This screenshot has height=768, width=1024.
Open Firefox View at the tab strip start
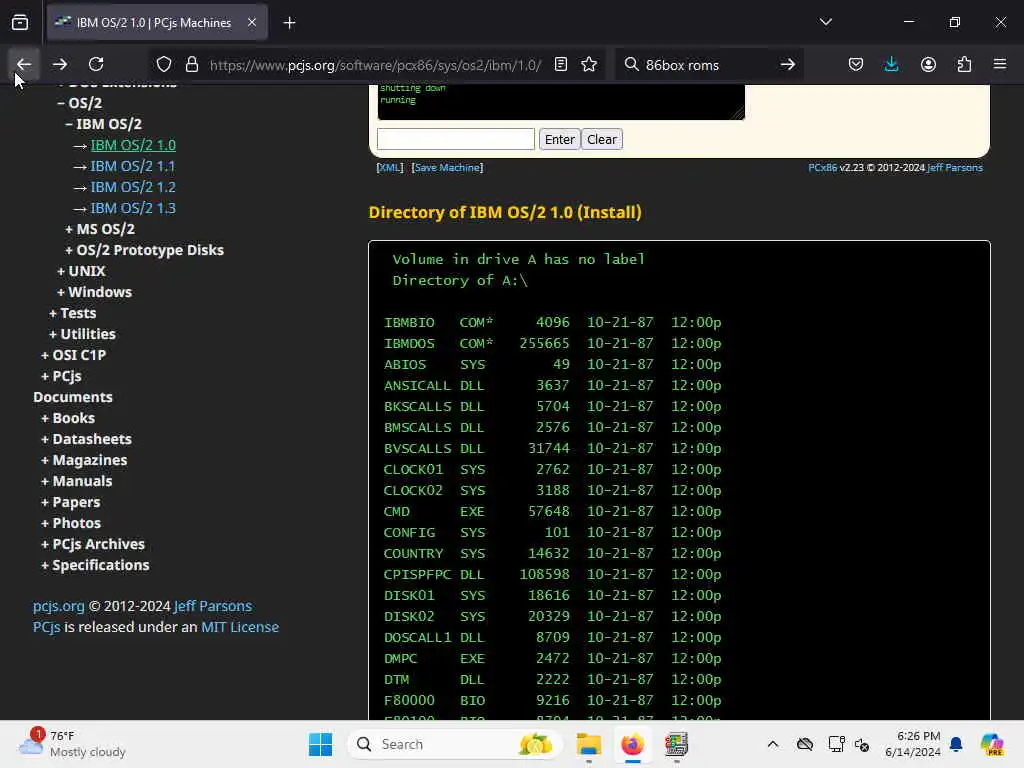point(20,22)
